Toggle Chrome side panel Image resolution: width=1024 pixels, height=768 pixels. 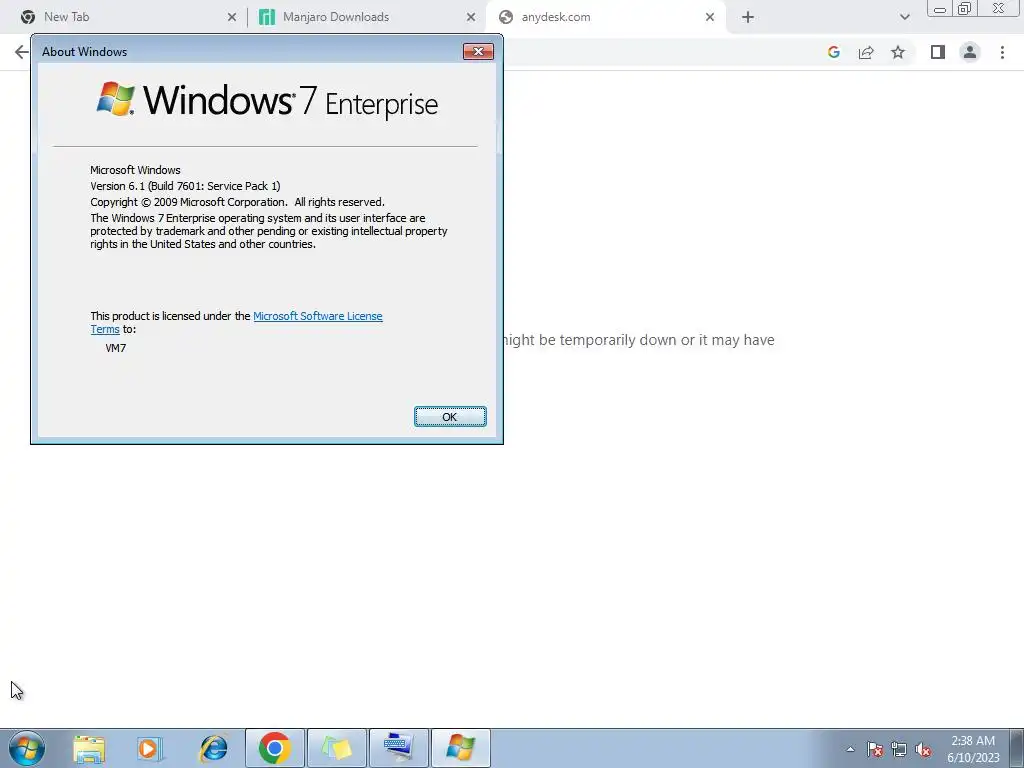coord(938,52)
